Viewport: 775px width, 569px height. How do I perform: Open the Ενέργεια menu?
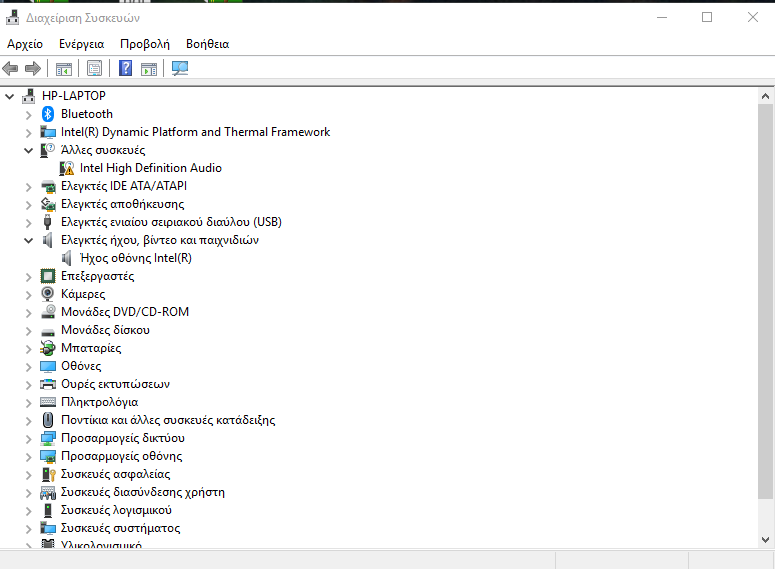(x=82, y=44)
